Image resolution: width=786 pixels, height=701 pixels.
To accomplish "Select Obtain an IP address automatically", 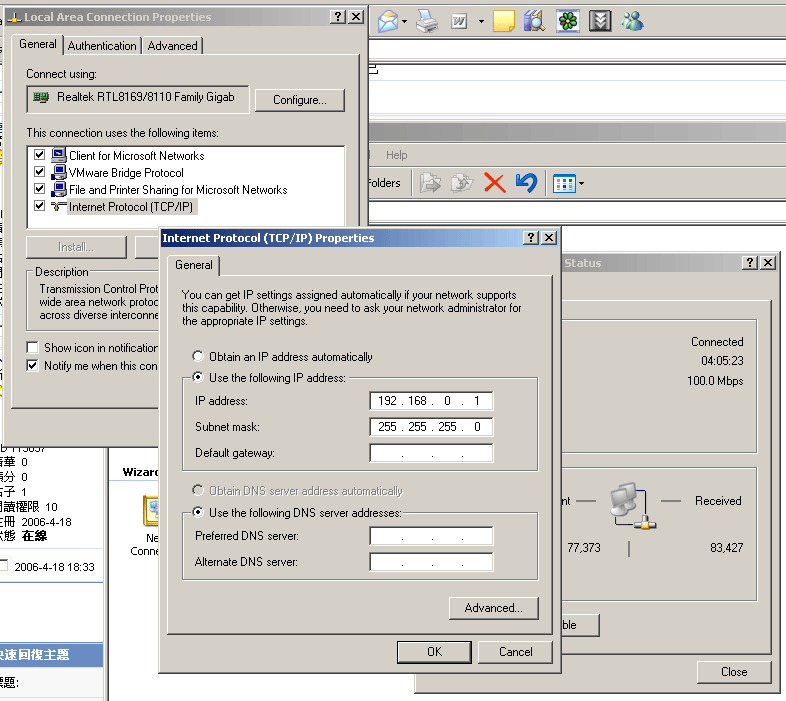I will coord(200,357).
